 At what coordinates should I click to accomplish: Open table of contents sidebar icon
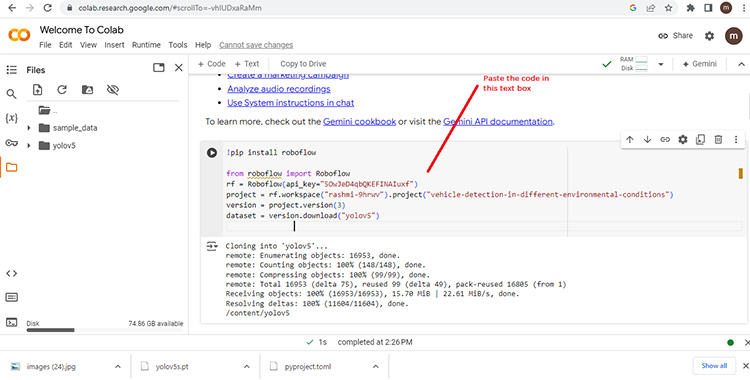[x=11, y=70]
